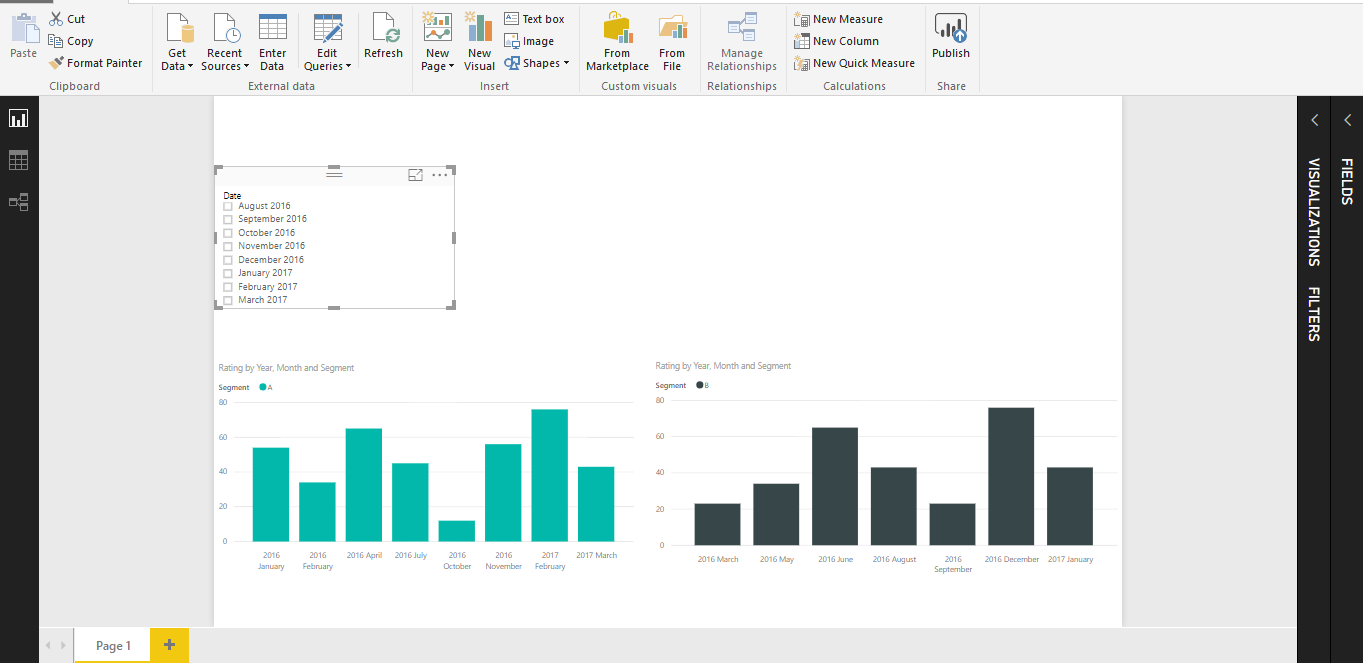The width and height of the screenshot is (1363, 663).
Task: Open the VISUALIZATIONS pane label
Action: point(1314,212)
